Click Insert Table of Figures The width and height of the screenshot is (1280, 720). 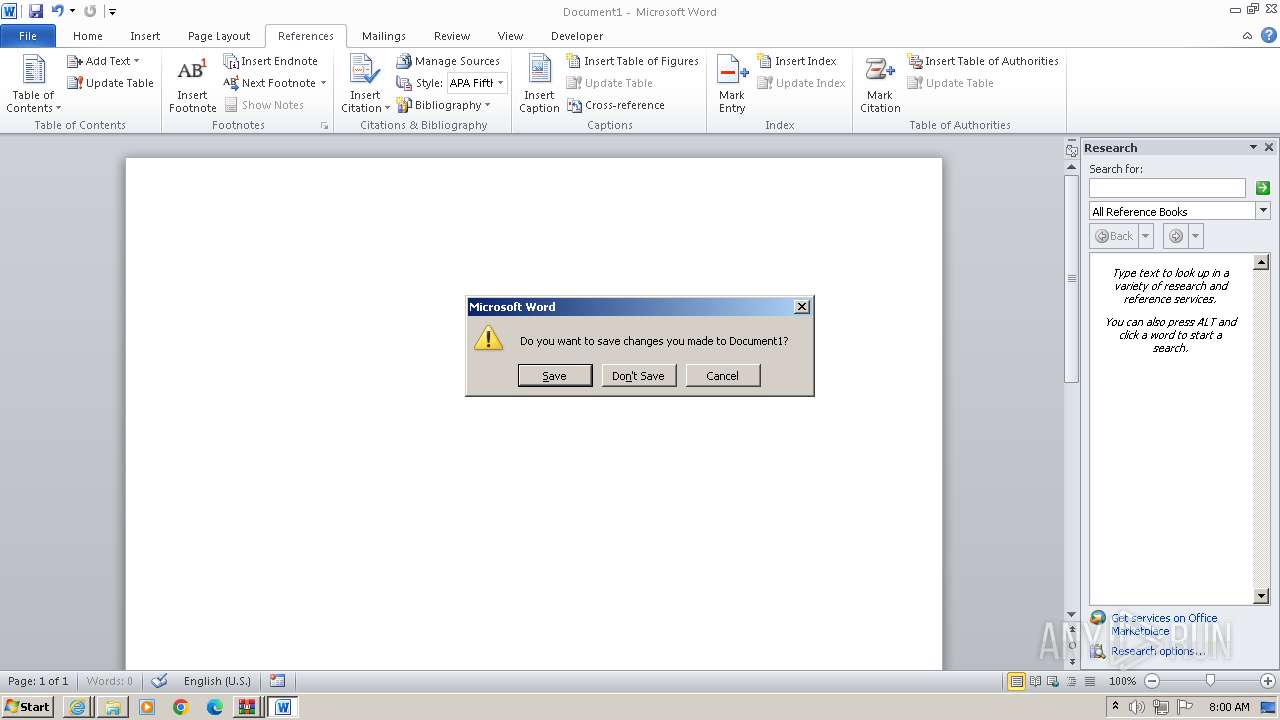pos(632,61)
